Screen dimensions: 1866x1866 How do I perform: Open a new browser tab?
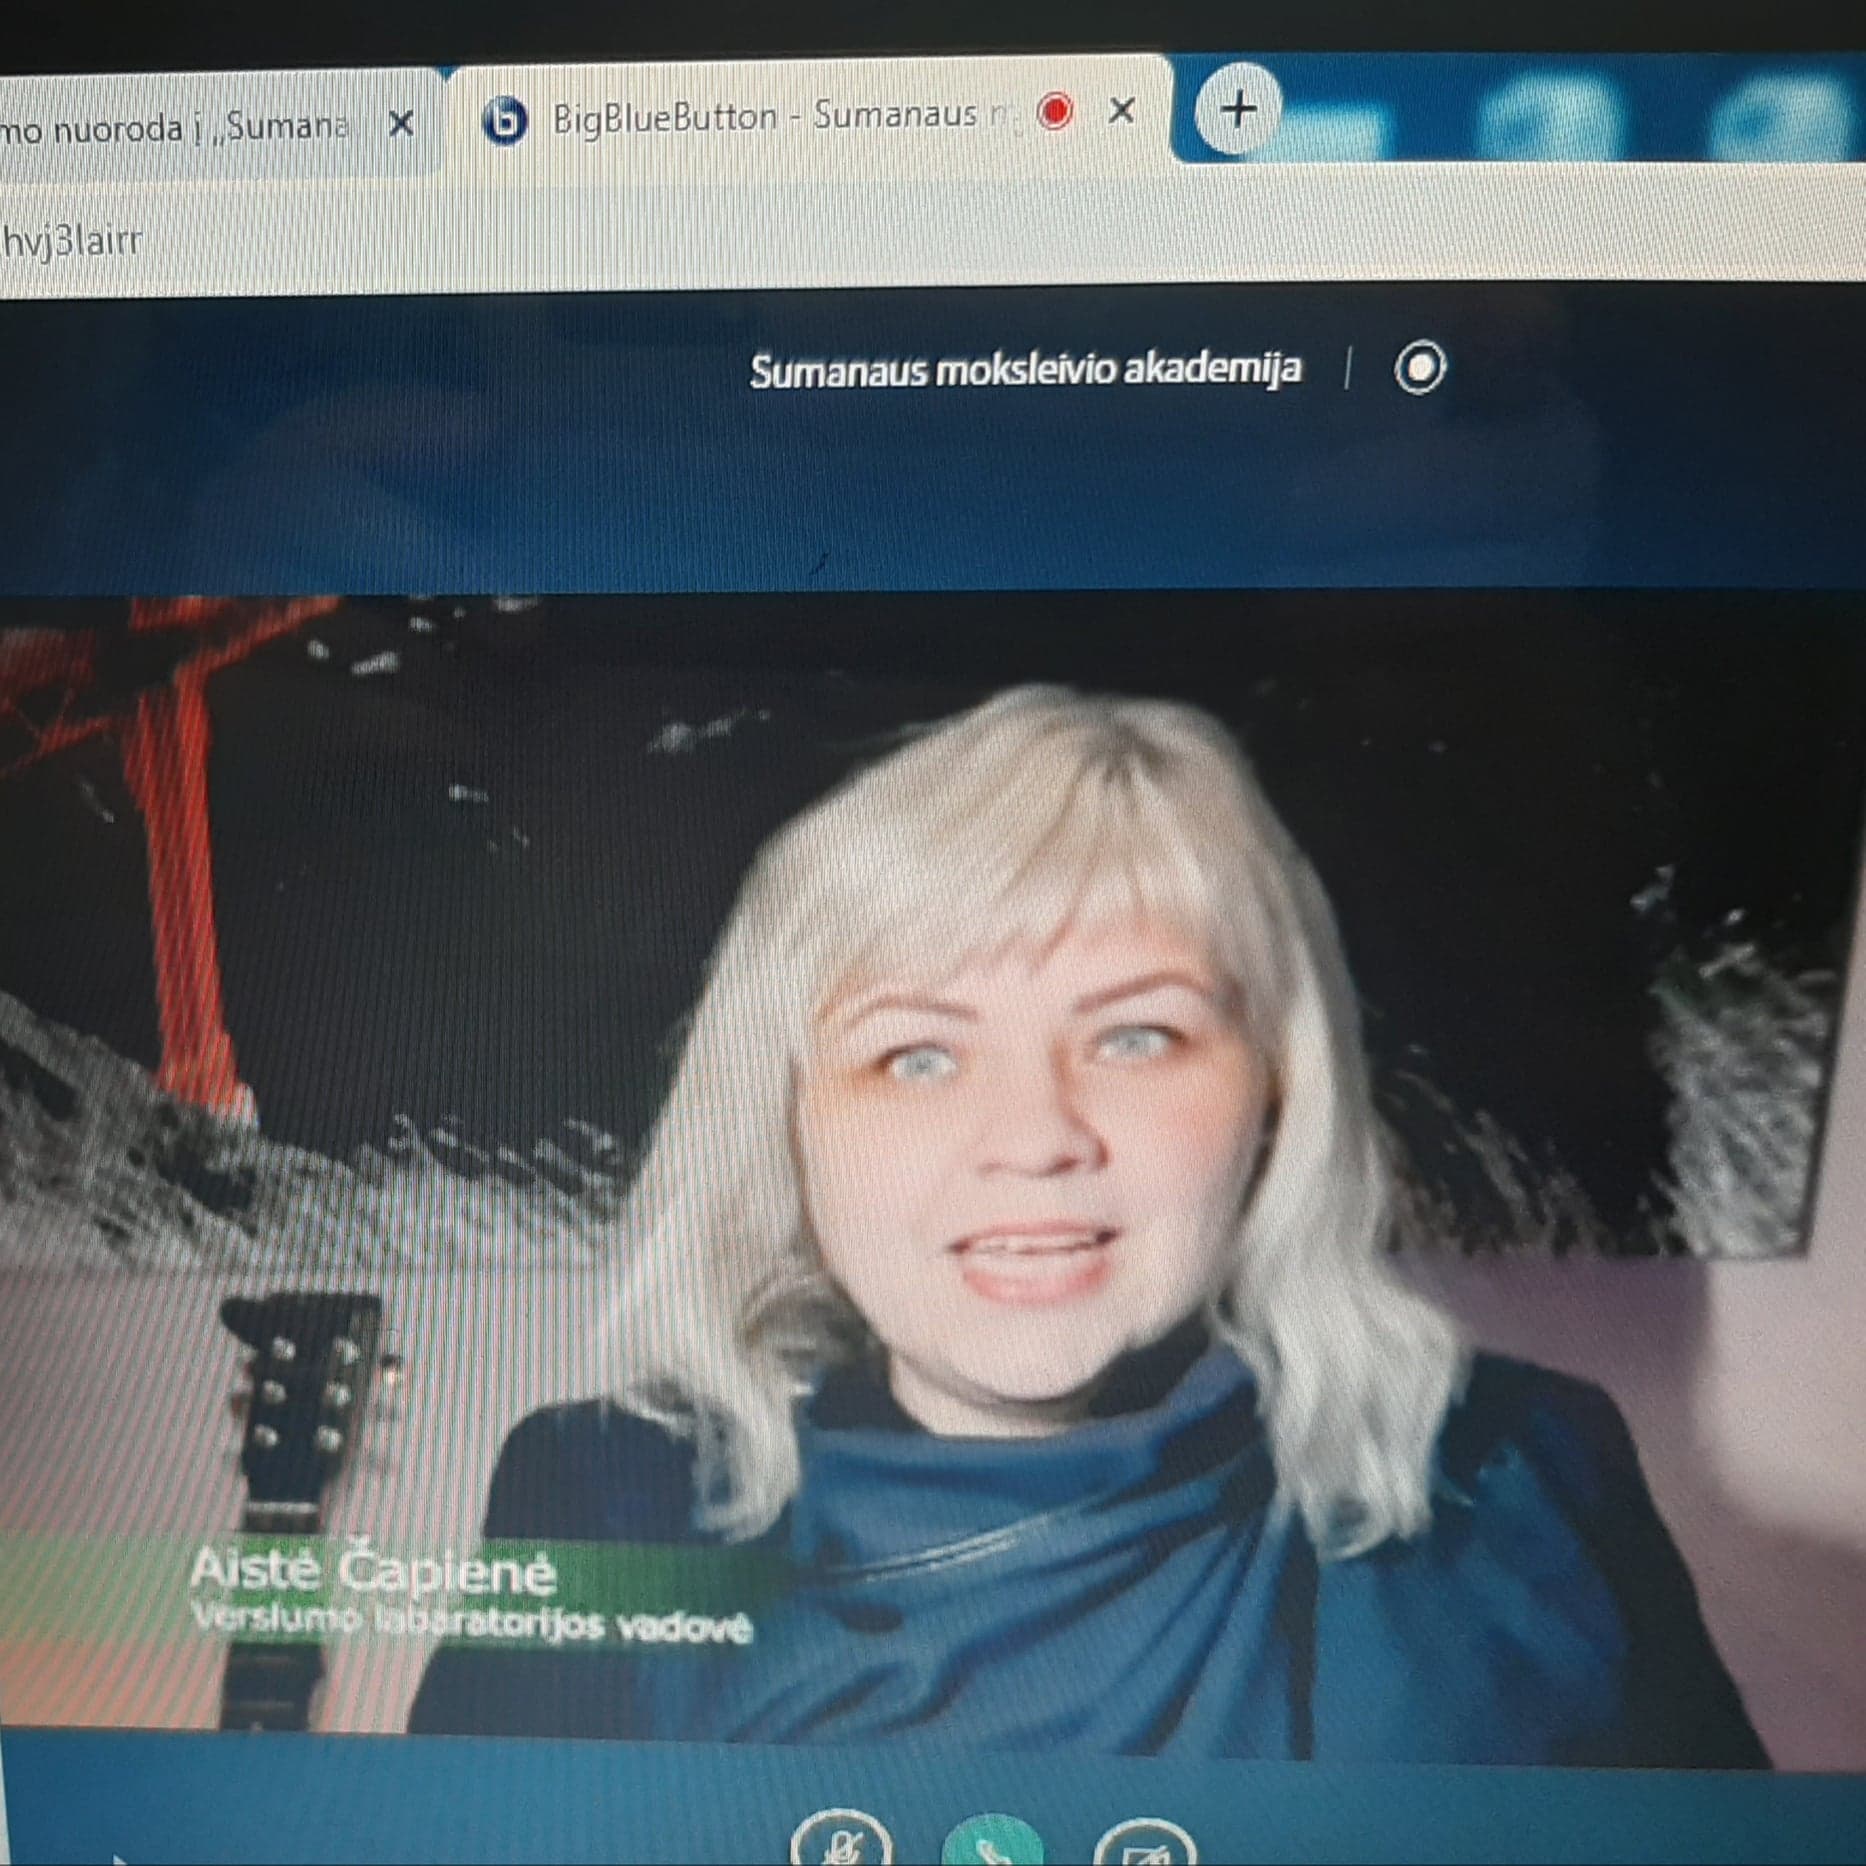(1238, 109)
